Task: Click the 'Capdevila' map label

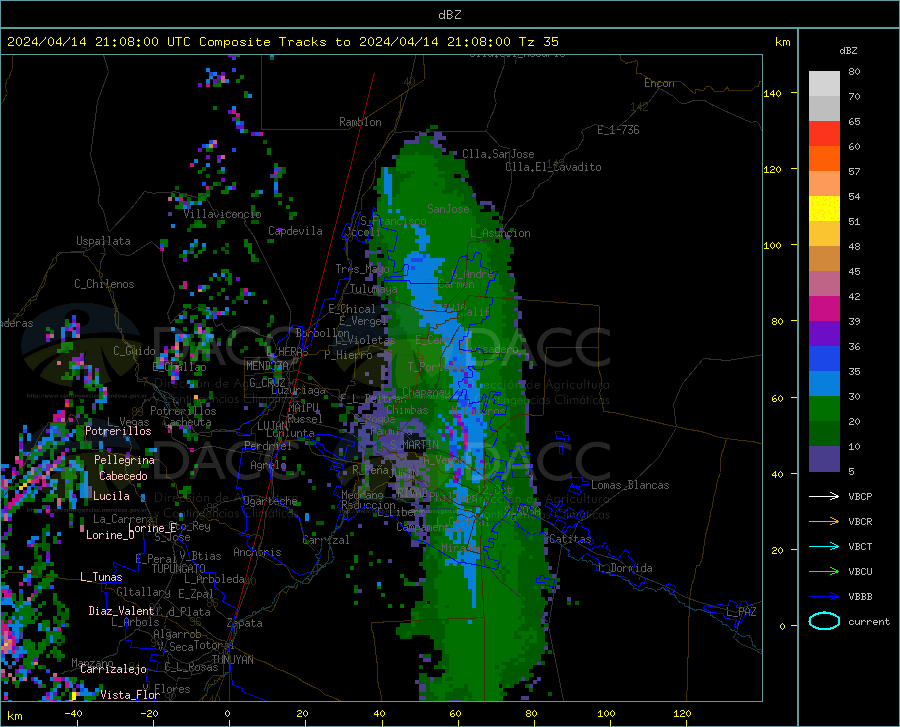Action: click(295, 231)
